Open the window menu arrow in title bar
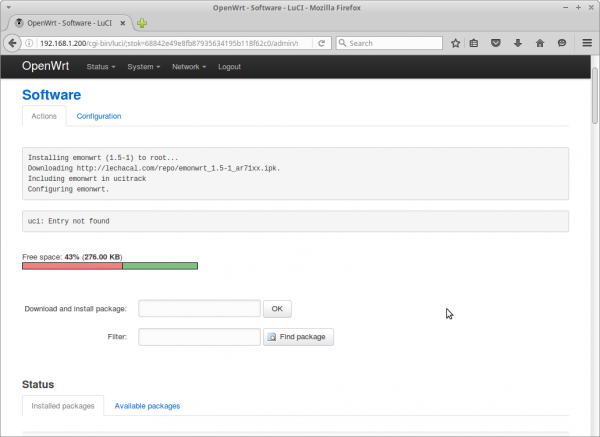The image size is (600, 437). coord(8,7)
